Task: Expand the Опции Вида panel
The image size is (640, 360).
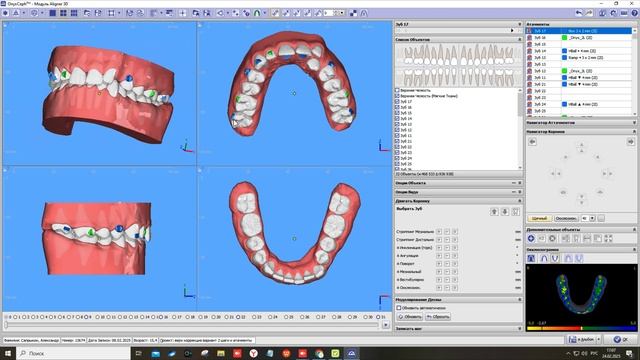Action: [520, 192]
